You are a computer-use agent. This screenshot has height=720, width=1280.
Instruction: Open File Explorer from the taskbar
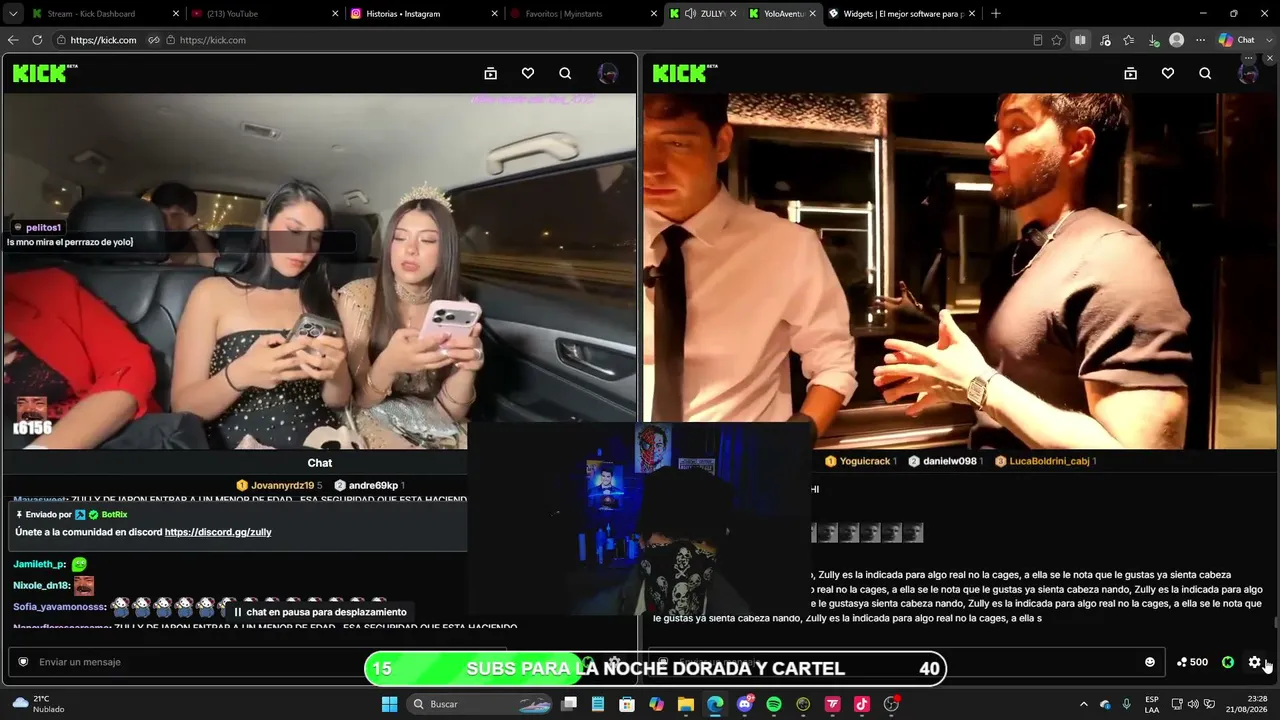pos(686,704)
